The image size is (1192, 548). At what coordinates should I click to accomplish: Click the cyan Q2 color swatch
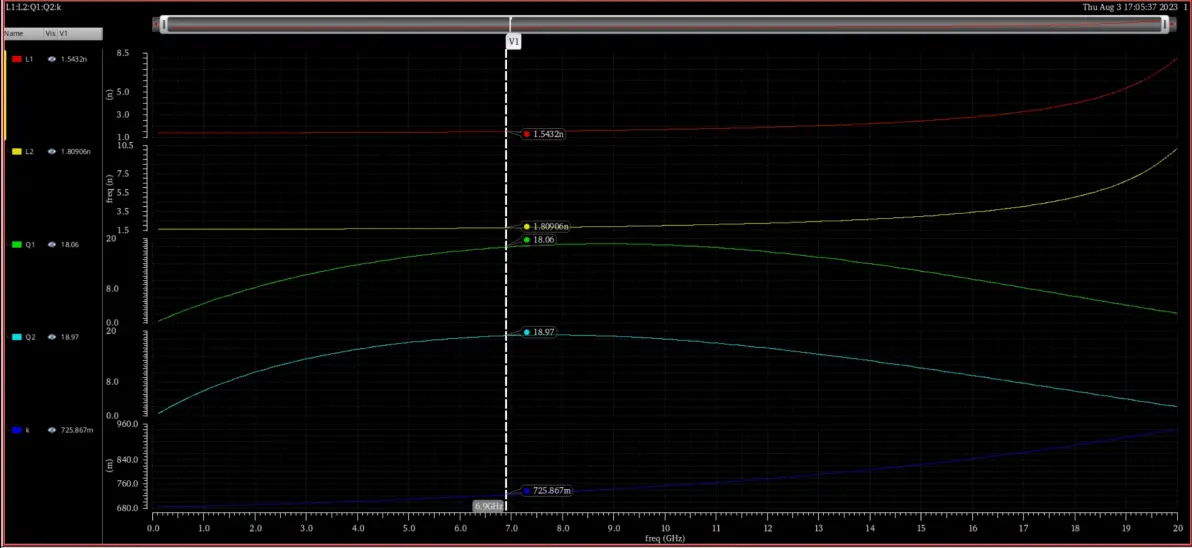coord(17,337)
